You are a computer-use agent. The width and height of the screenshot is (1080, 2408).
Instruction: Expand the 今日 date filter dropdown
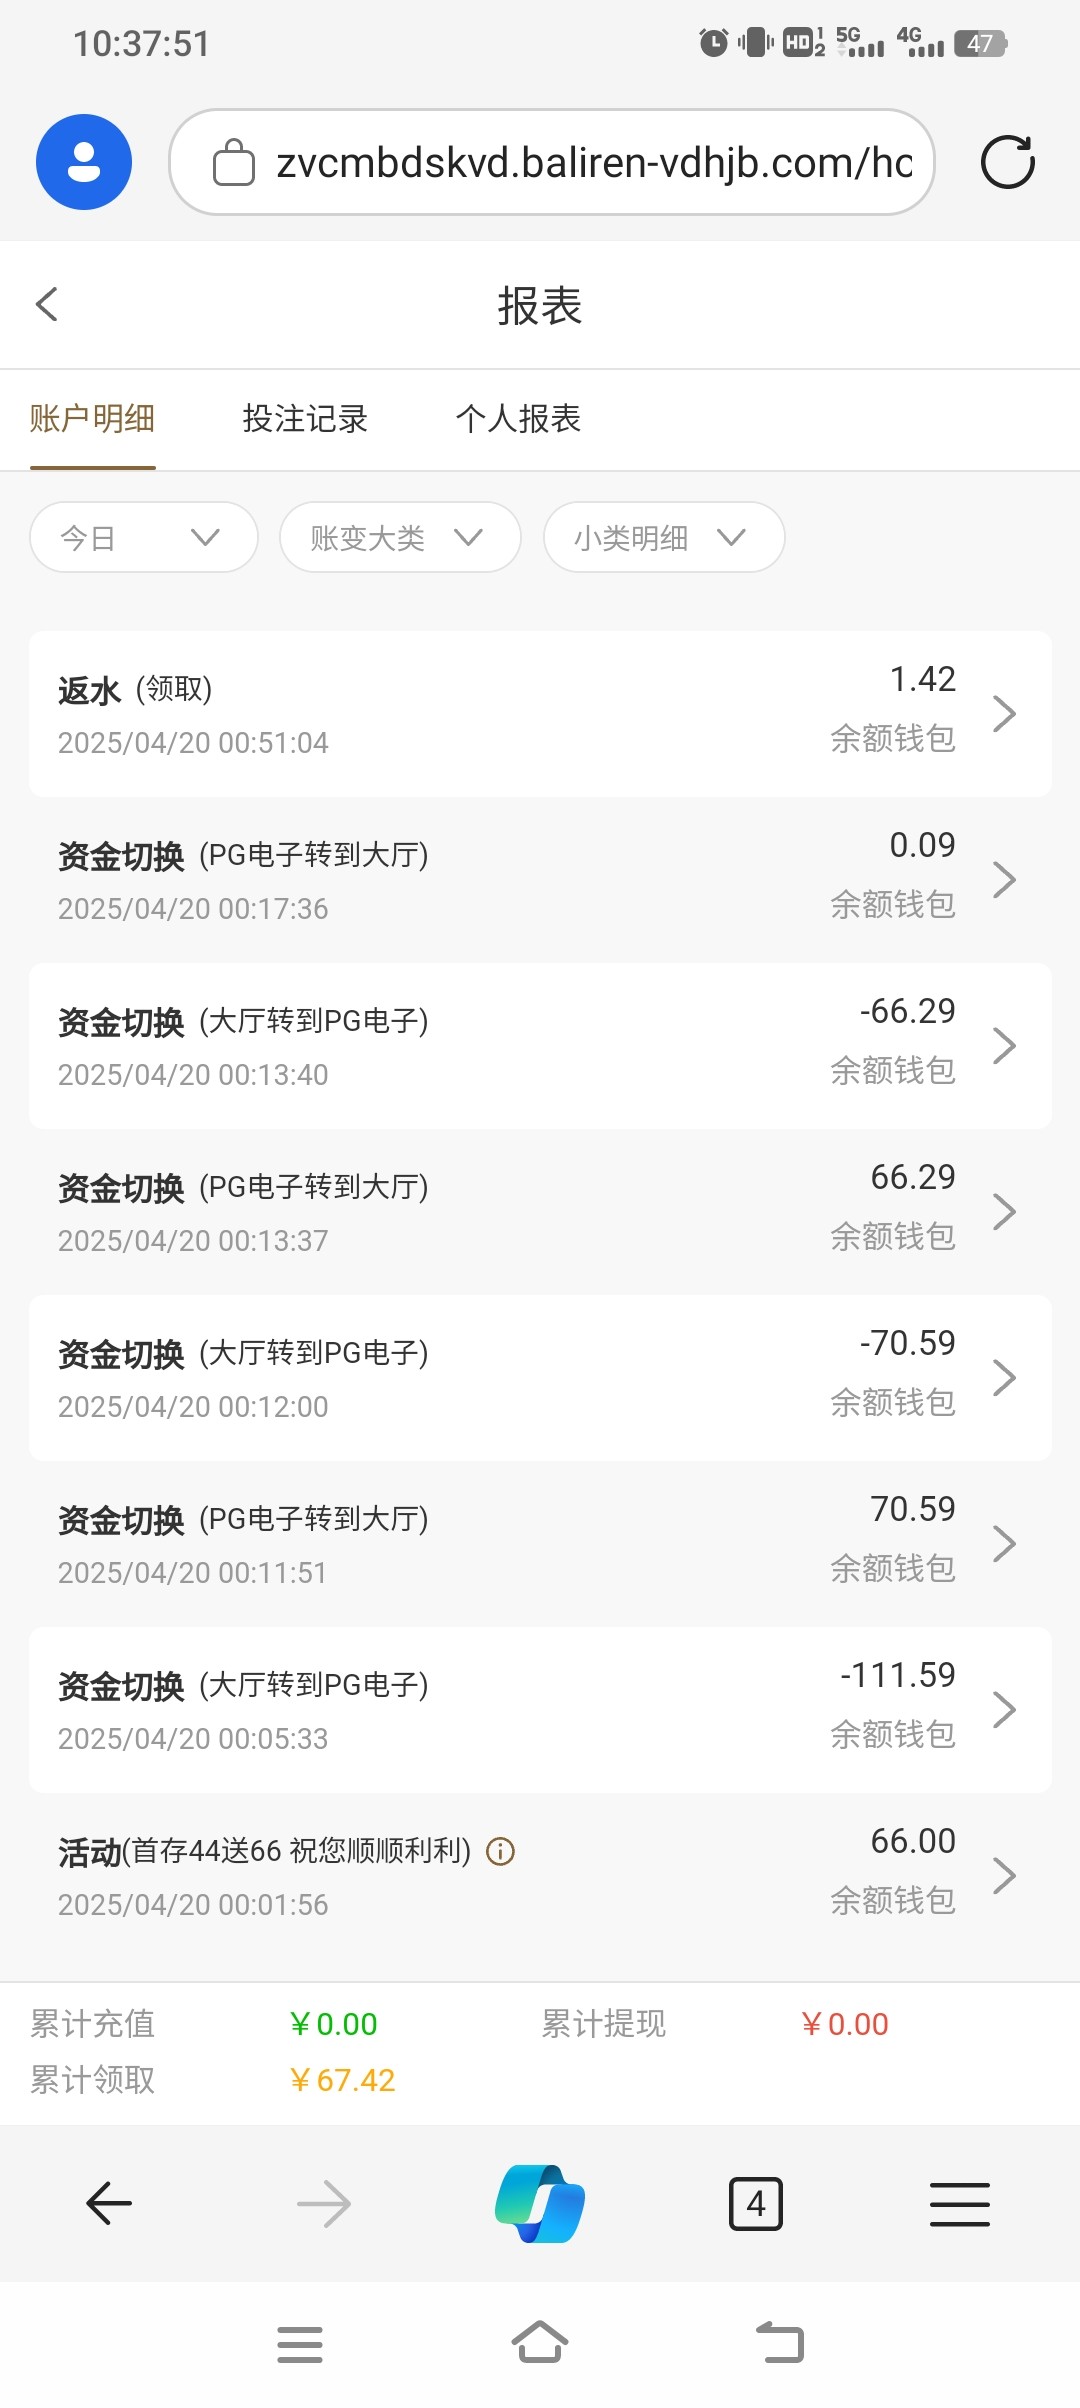144,538
